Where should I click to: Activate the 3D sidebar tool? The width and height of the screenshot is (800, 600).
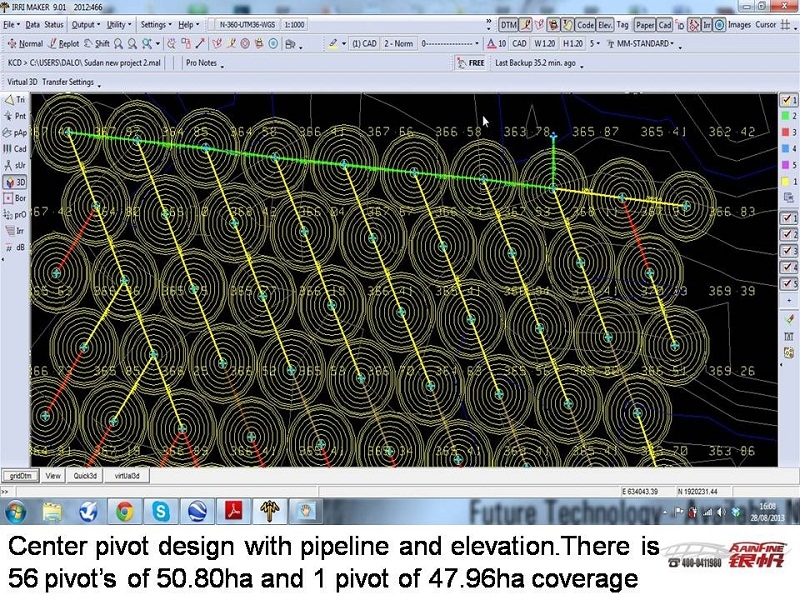[x=15, y=183]
